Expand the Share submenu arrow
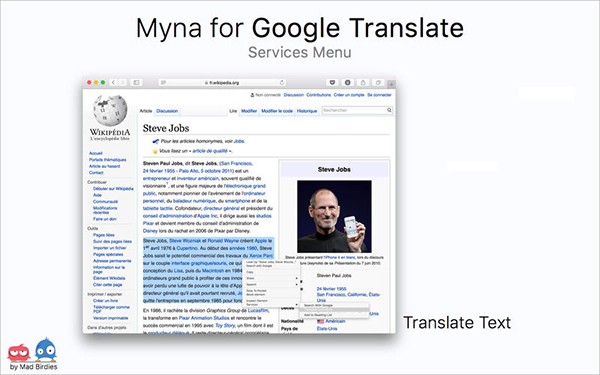Screen dimensions: 600x375 coord(297,279)
